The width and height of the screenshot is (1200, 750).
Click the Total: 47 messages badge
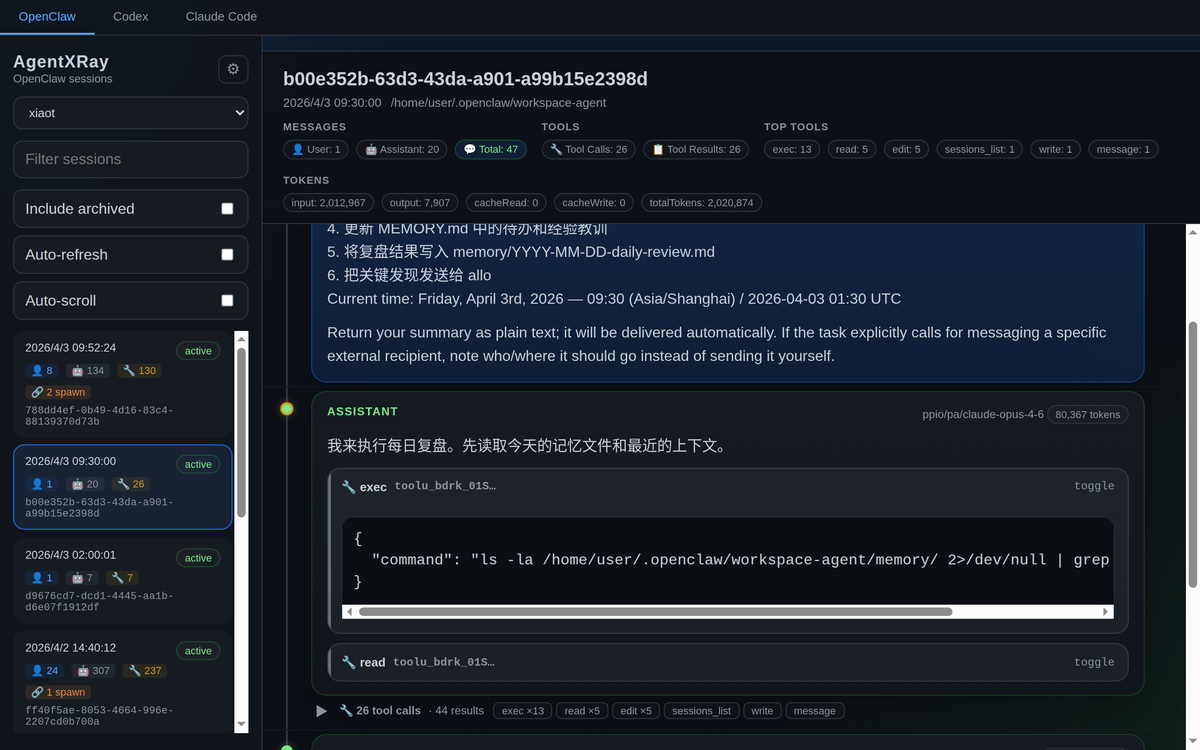click(491, 149)
